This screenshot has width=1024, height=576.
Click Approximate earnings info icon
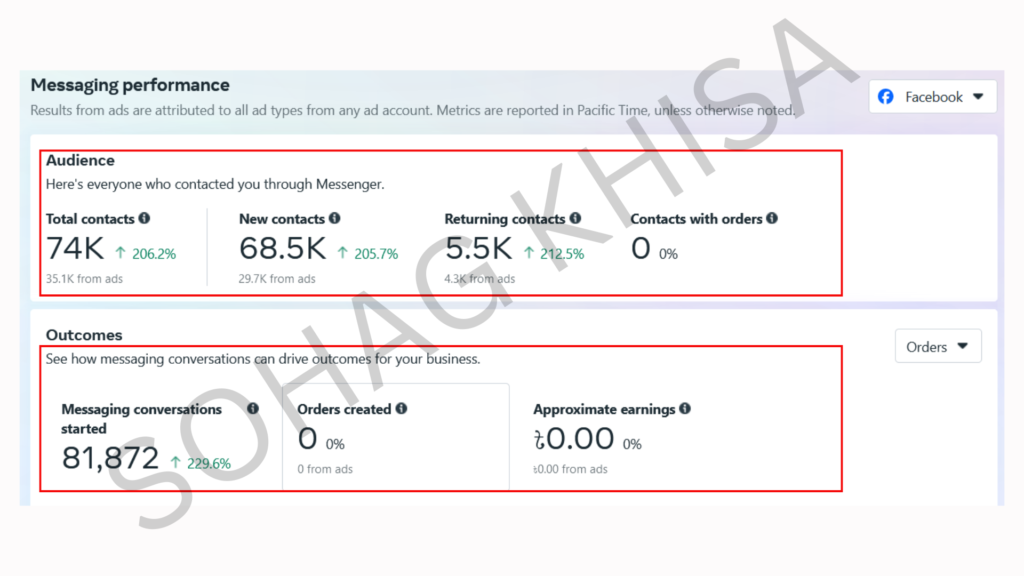pyautogui.click(x=684, y=409)
